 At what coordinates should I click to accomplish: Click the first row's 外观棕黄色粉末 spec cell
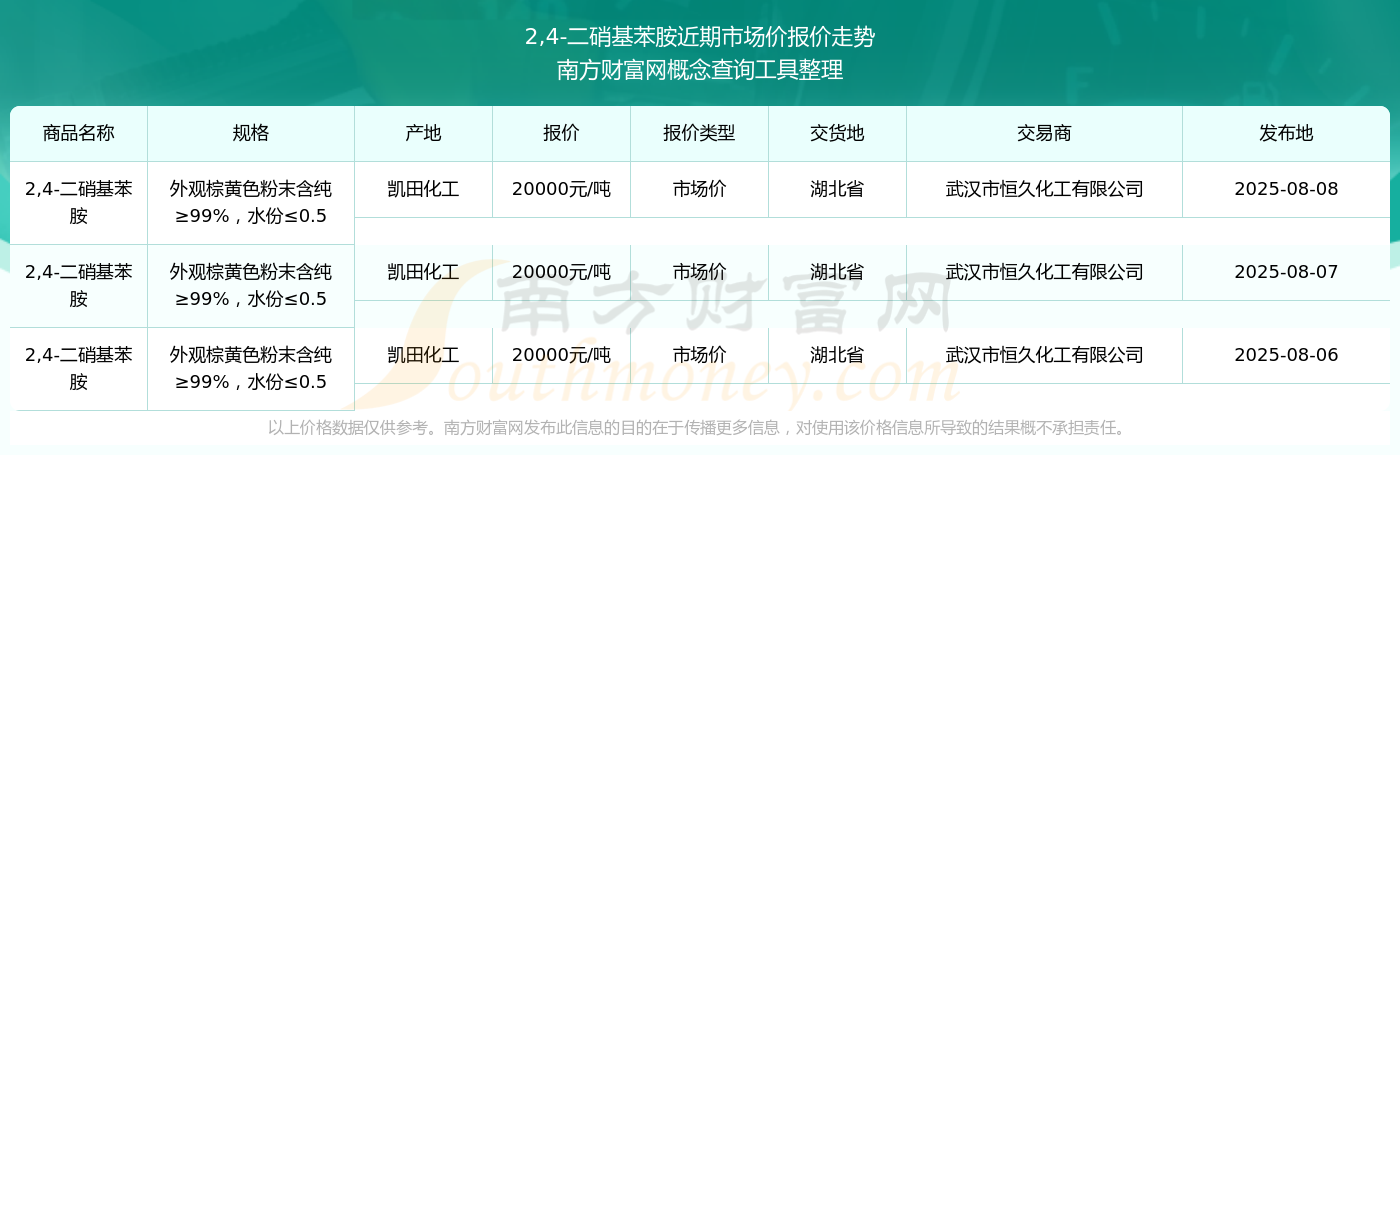click(x=251, y=203)
